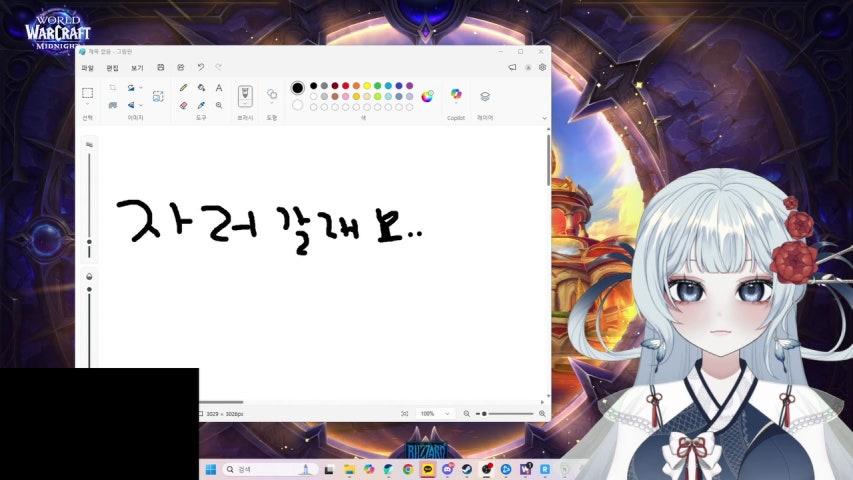This screenshot has width=853, height=480.
Task: Click the taskbar 검색 search box
Action: point(269,469)
